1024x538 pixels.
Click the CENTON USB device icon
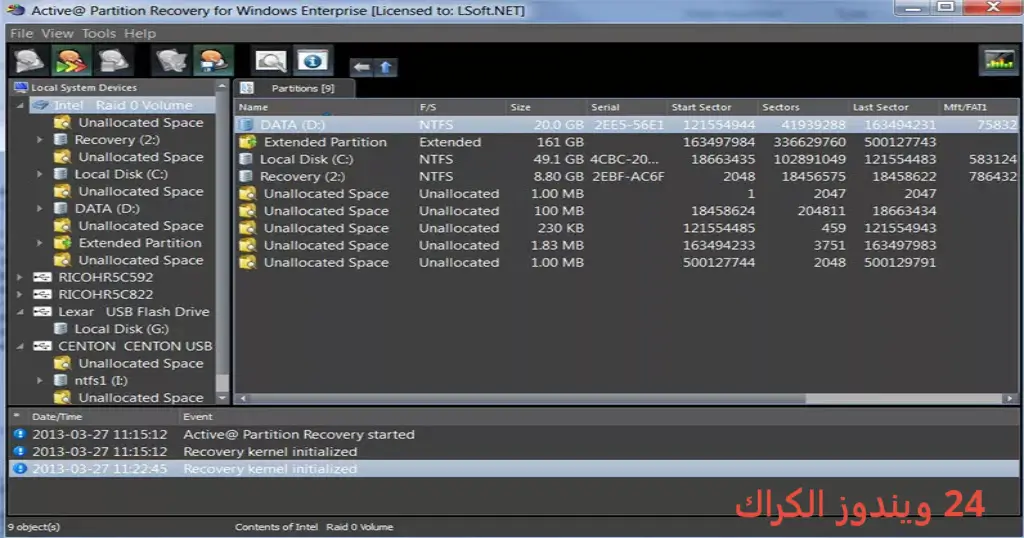pos(42,346)
